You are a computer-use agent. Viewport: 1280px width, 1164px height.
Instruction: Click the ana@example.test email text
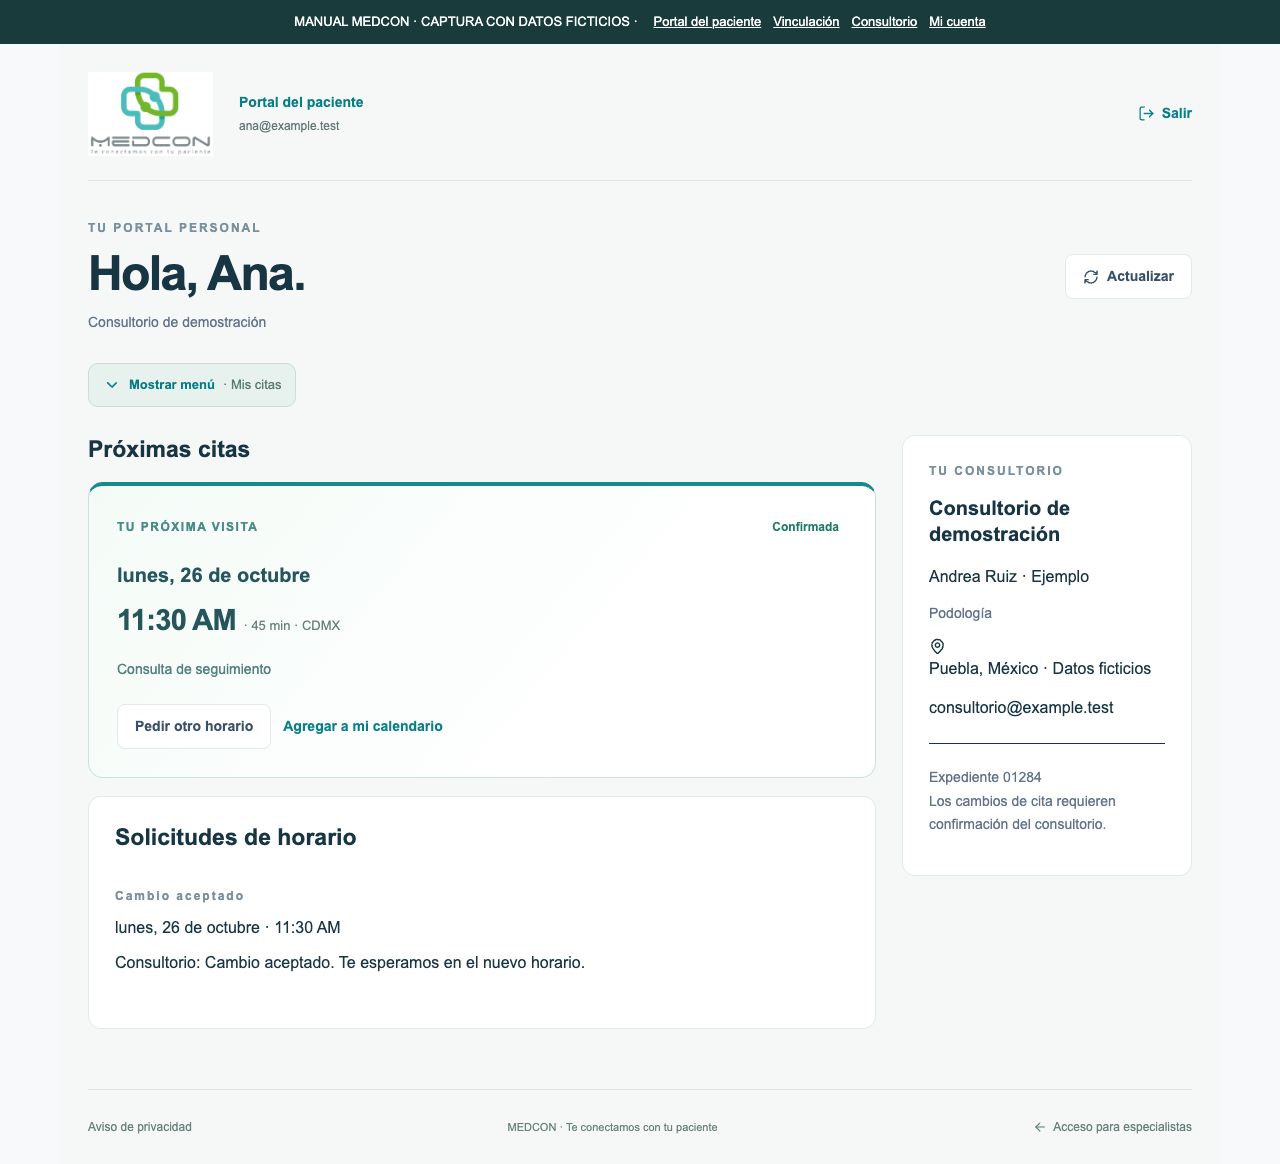tap(289, 126)
